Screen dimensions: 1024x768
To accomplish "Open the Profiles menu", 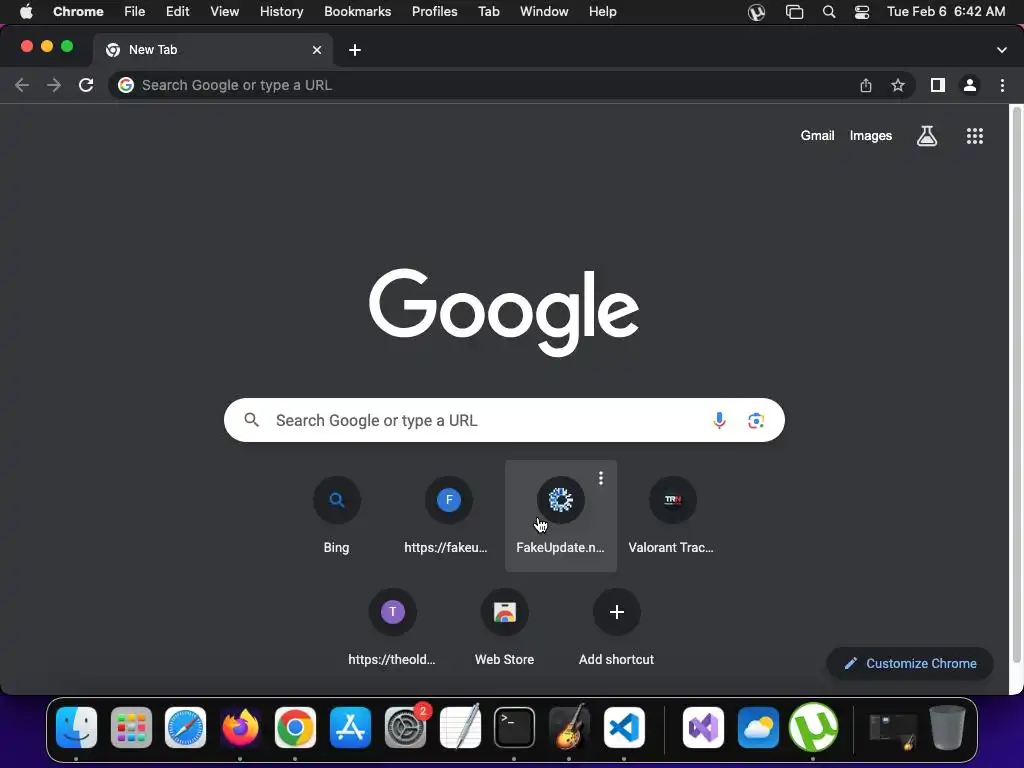I will 434,12.
